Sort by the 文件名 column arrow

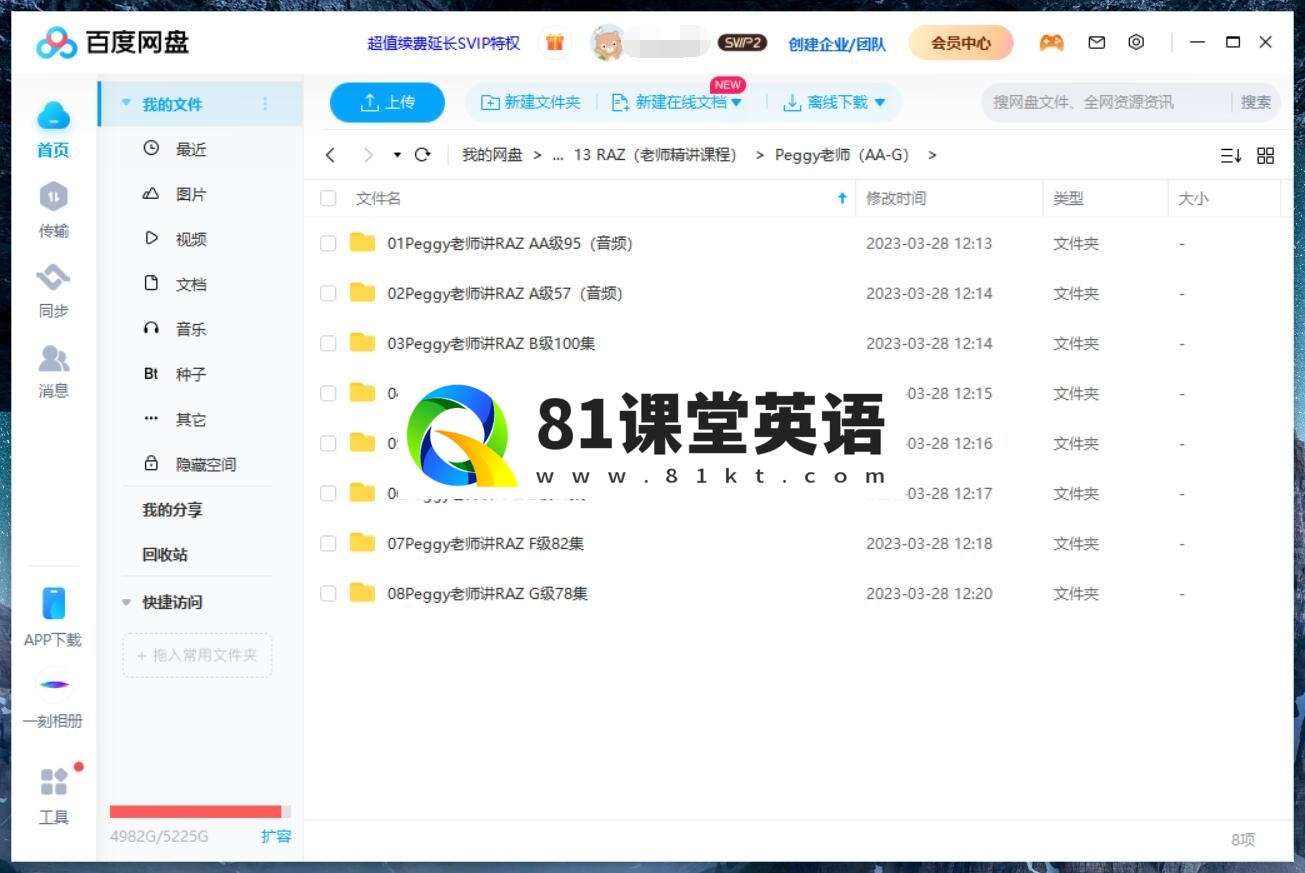[x=842, y=198]
